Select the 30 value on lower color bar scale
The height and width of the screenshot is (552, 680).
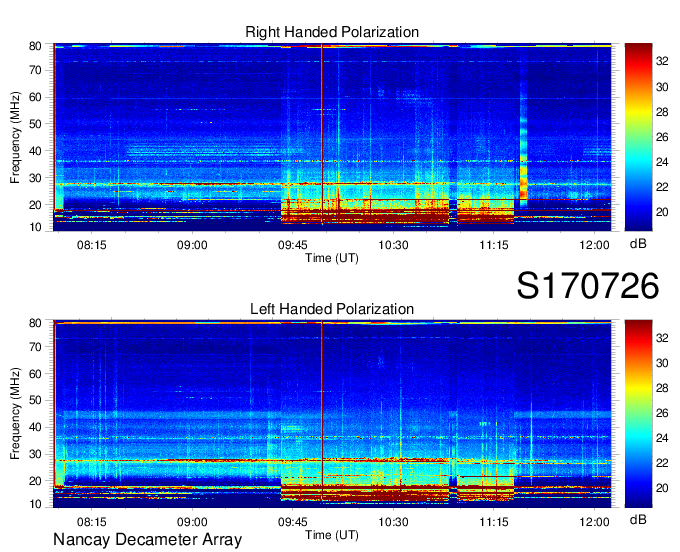(662, 363)
